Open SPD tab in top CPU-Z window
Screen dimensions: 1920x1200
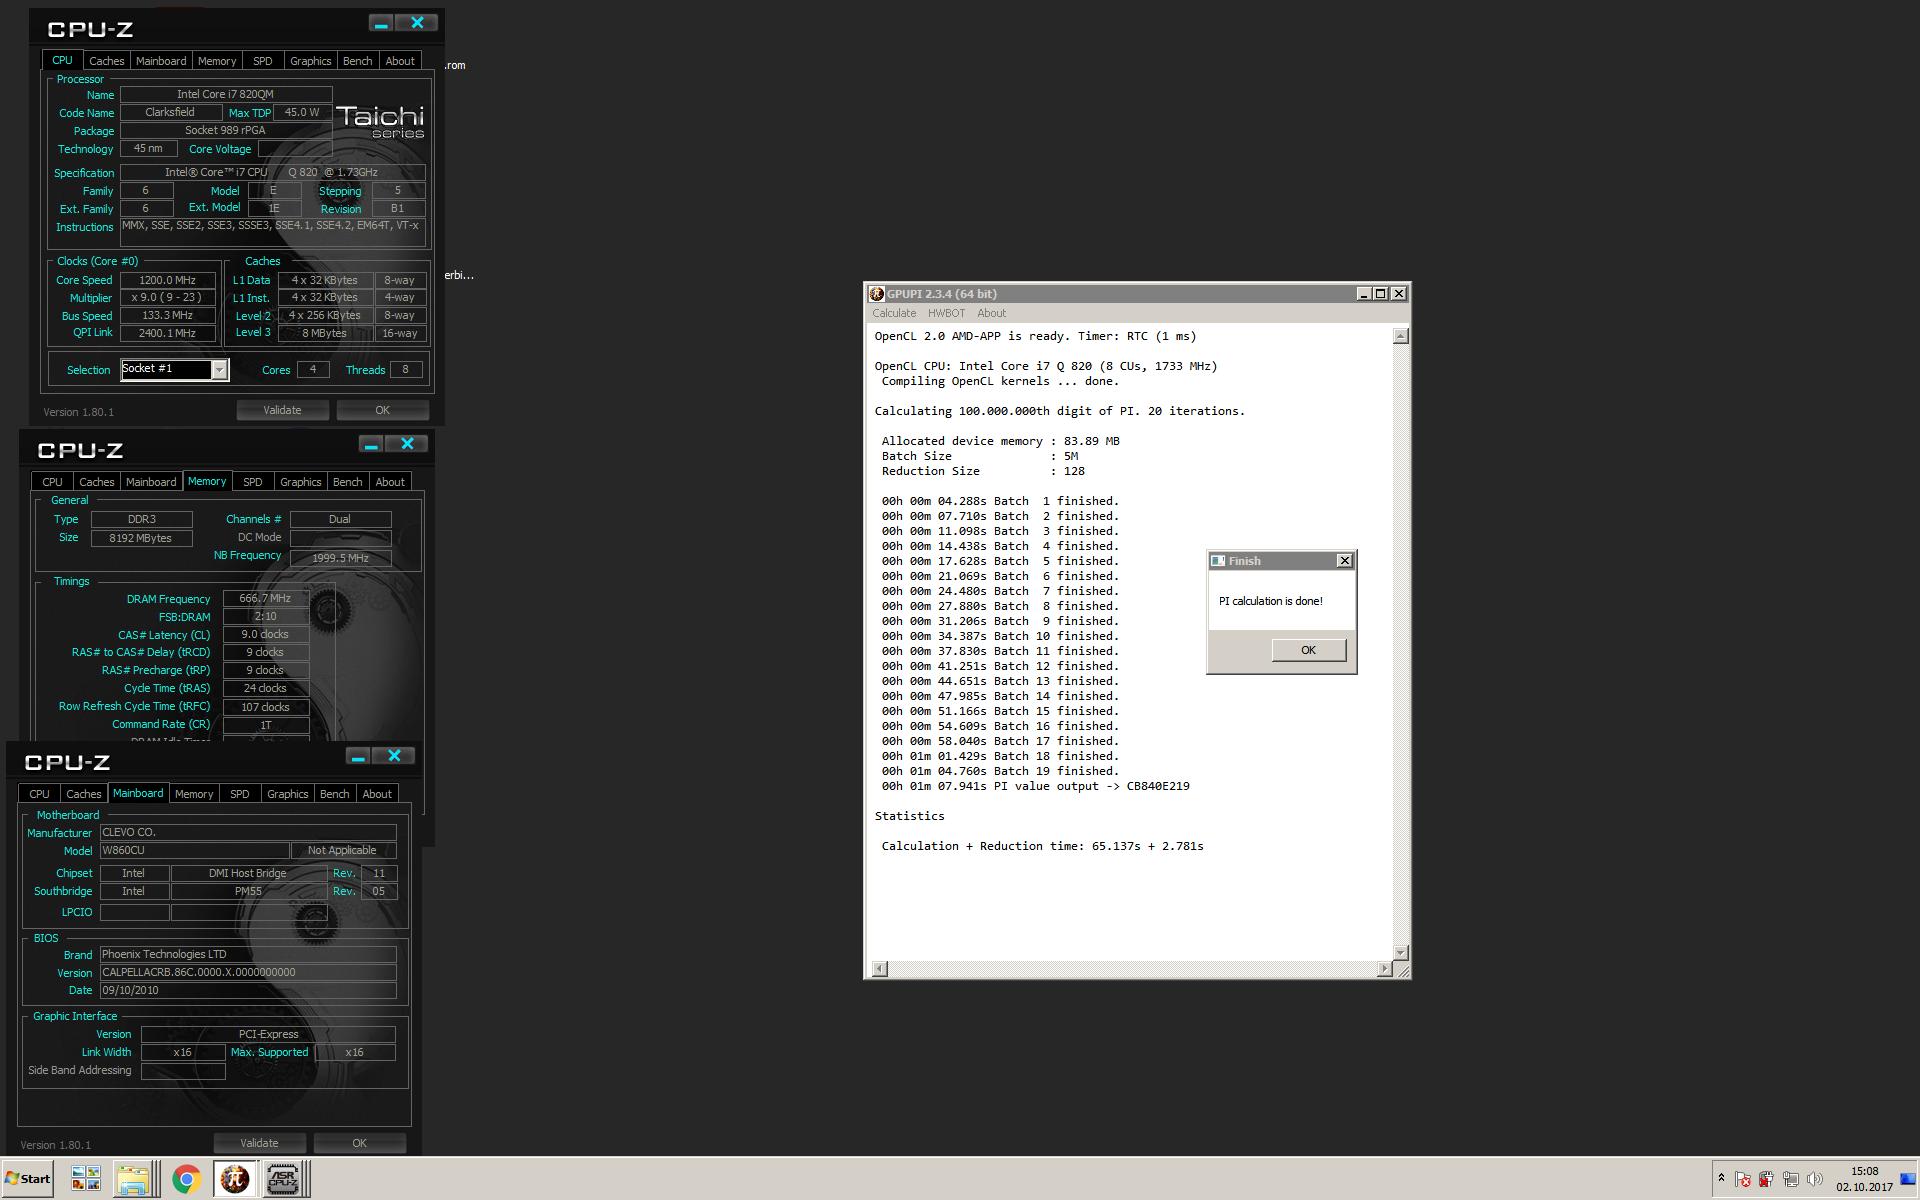click(262, 61)
